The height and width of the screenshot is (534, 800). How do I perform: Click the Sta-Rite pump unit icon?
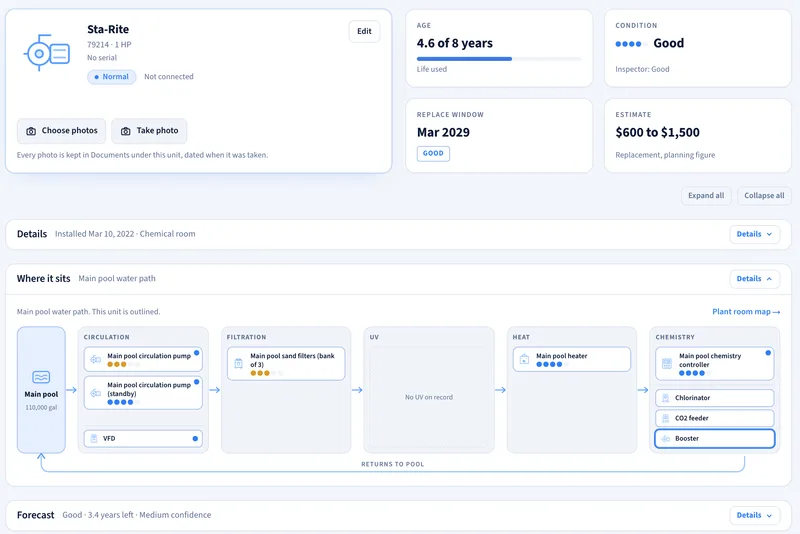pyautogui.click(x=47, y=53)
